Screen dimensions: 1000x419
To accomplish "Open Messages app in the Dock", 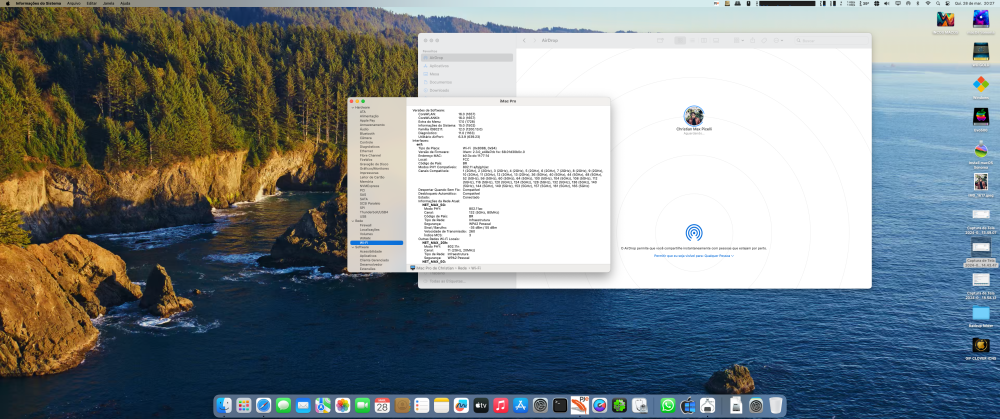I will [283, 405].
